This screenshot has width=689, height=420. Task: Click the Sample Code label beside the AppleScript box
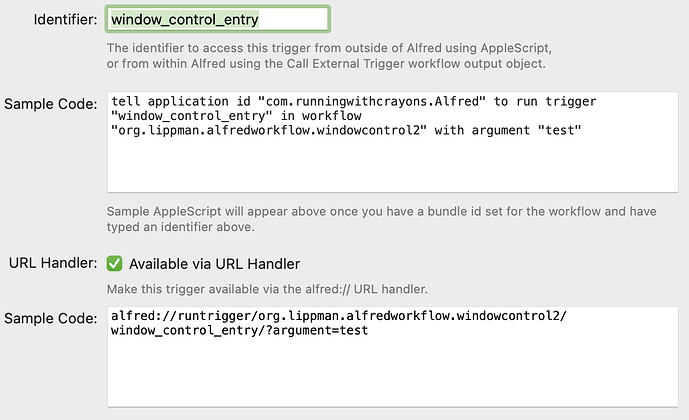point(51,103)
